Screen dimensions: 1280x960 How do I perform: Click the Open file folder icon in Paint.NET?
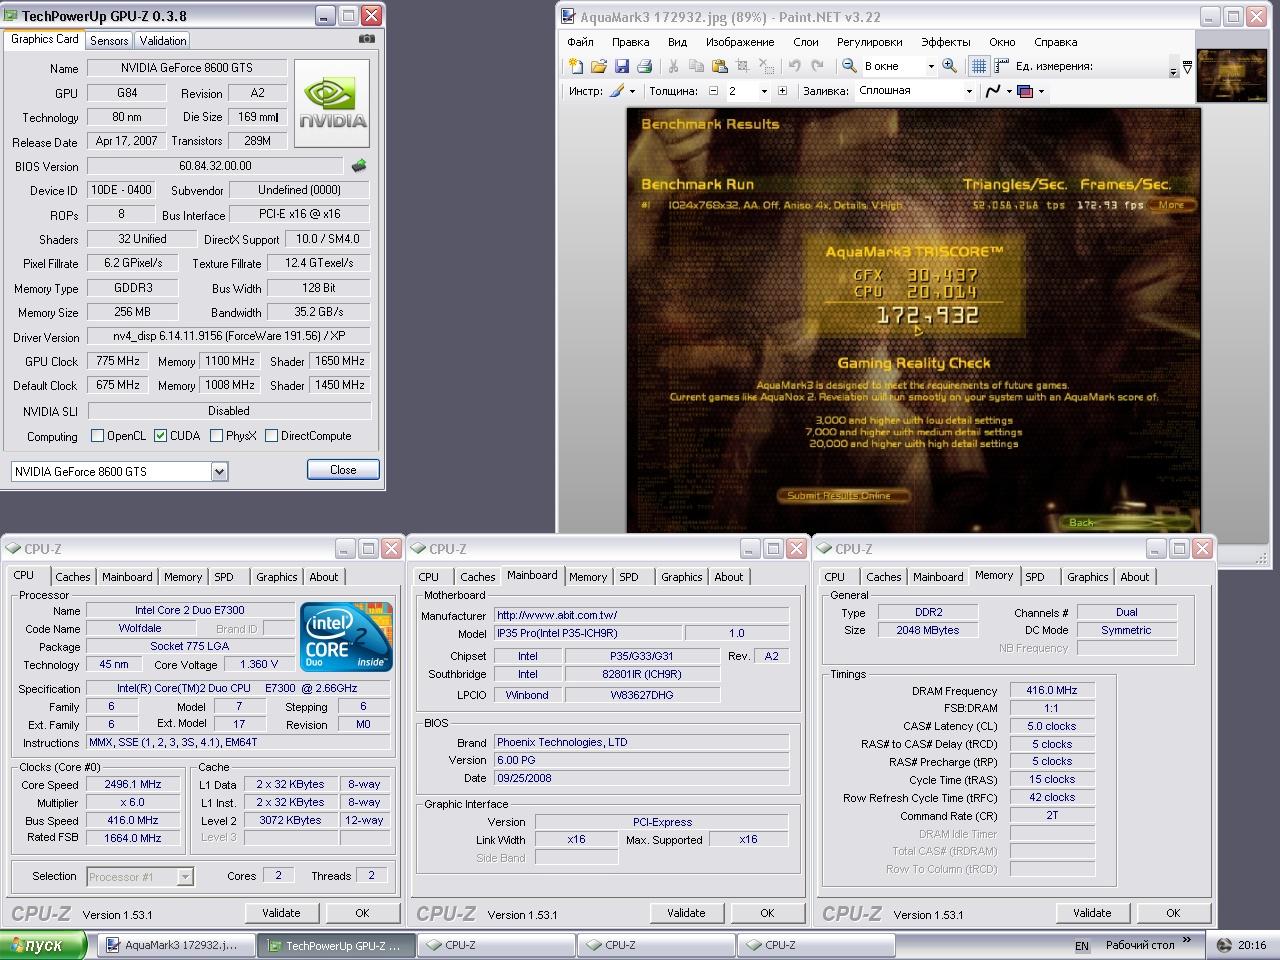598,66
